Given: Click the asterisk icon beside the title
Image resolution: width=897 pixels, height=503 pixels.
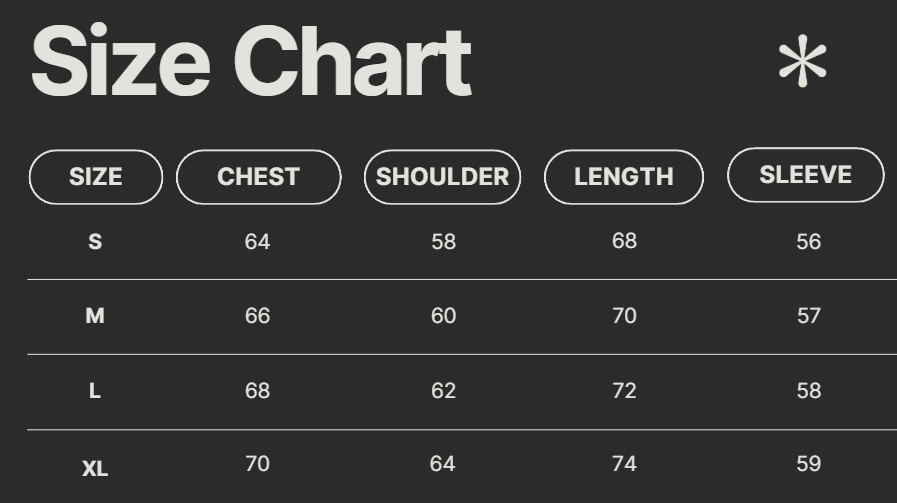Looking at the screenshot, I should click(802, 62).
